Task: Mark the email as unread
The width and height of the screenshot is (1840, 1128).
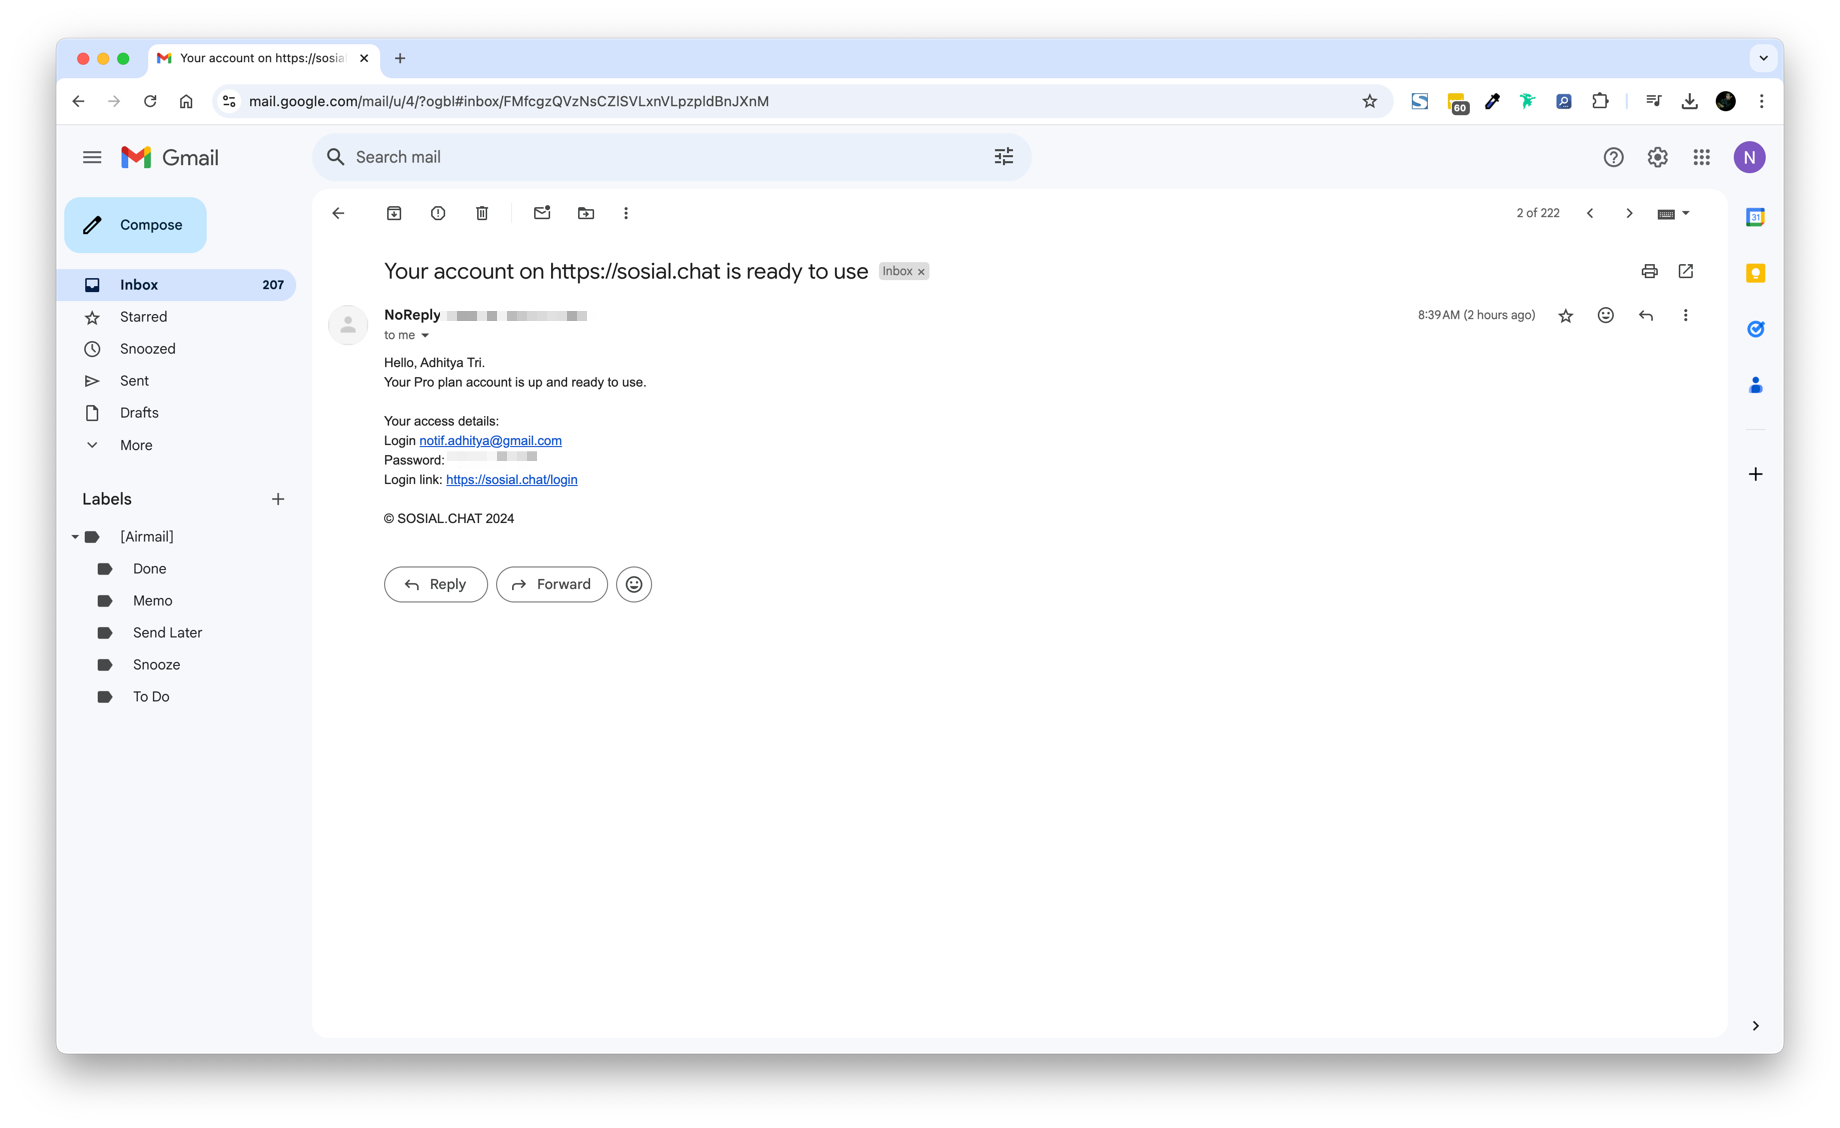Action: tap(542, 213)
